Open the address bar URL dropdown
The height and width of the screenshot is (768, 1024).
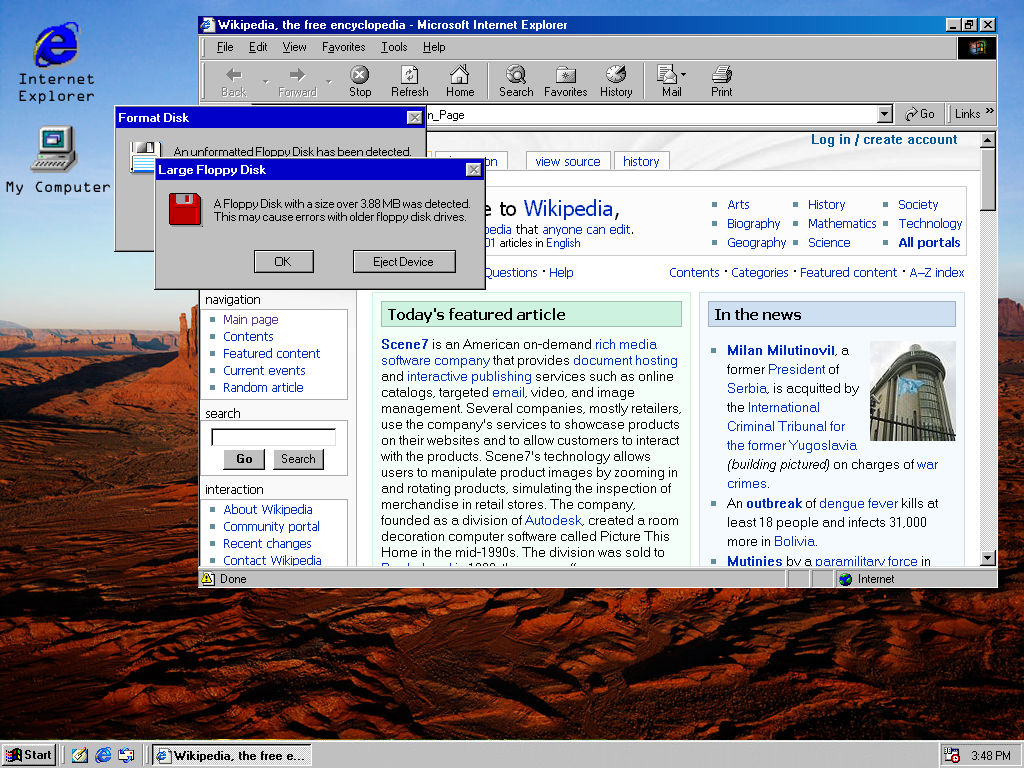point(884,114)
